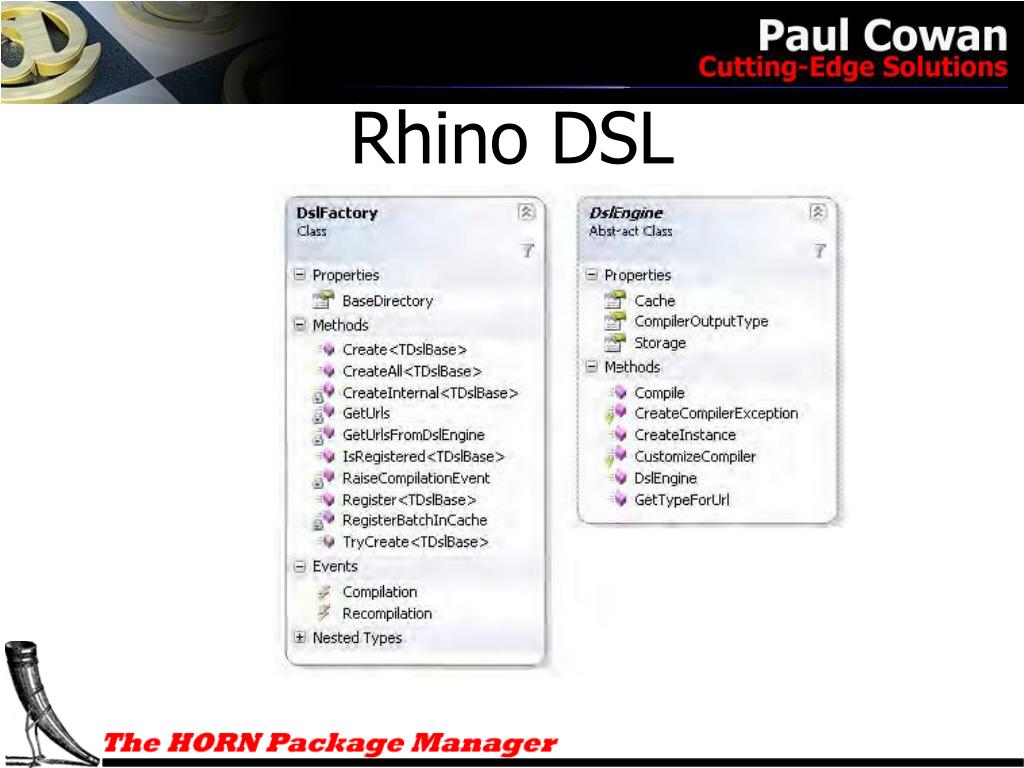Screen dimensions: 1024x768
Task: Select the Cache property name
Action: pos(655,301)
